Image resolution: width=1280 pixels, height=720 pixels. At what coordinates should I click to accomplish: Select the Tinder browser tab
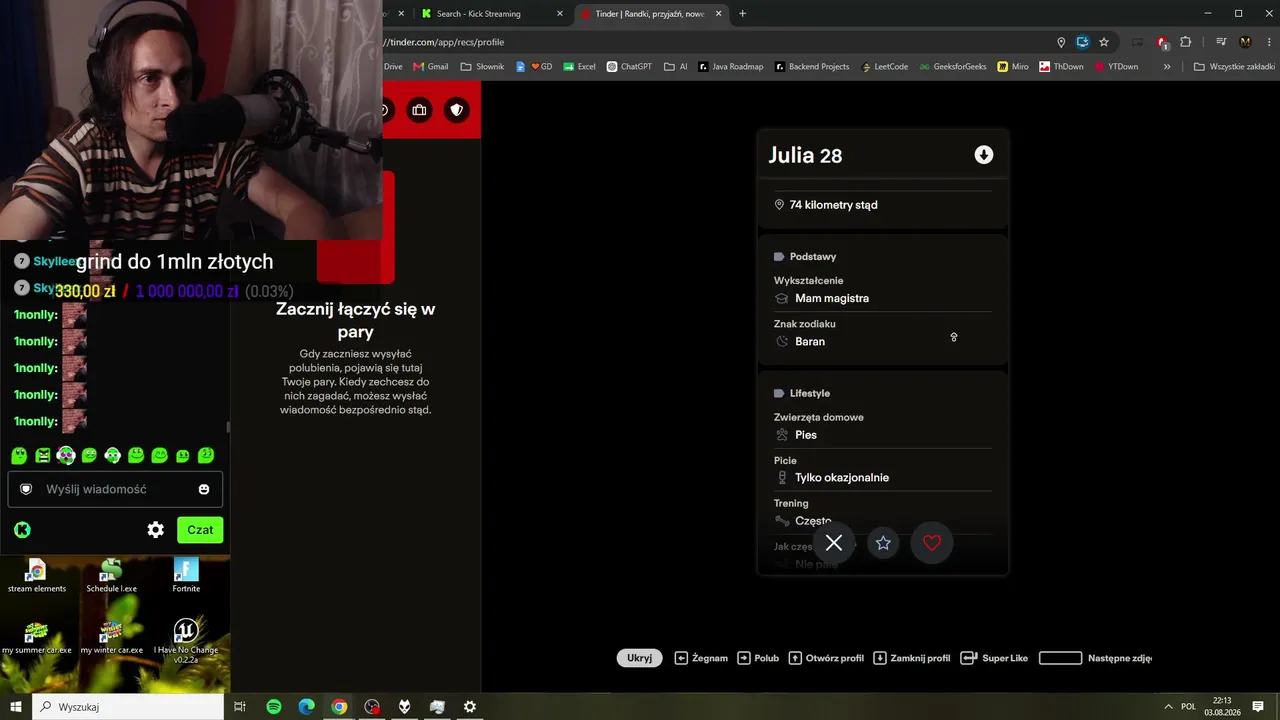650,14
